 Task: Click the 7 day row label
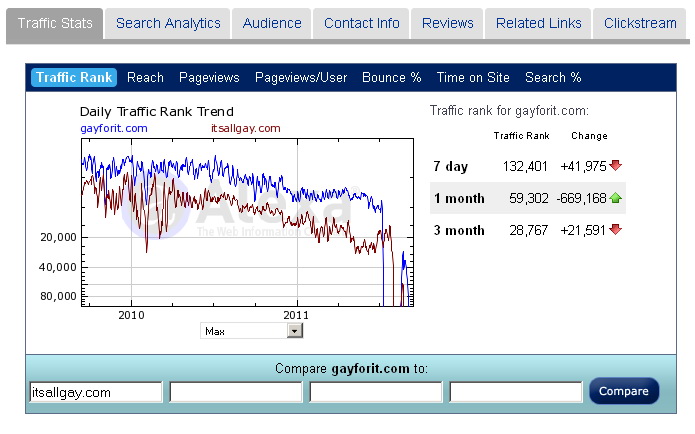pyautogui.click(x=451, y=167)
